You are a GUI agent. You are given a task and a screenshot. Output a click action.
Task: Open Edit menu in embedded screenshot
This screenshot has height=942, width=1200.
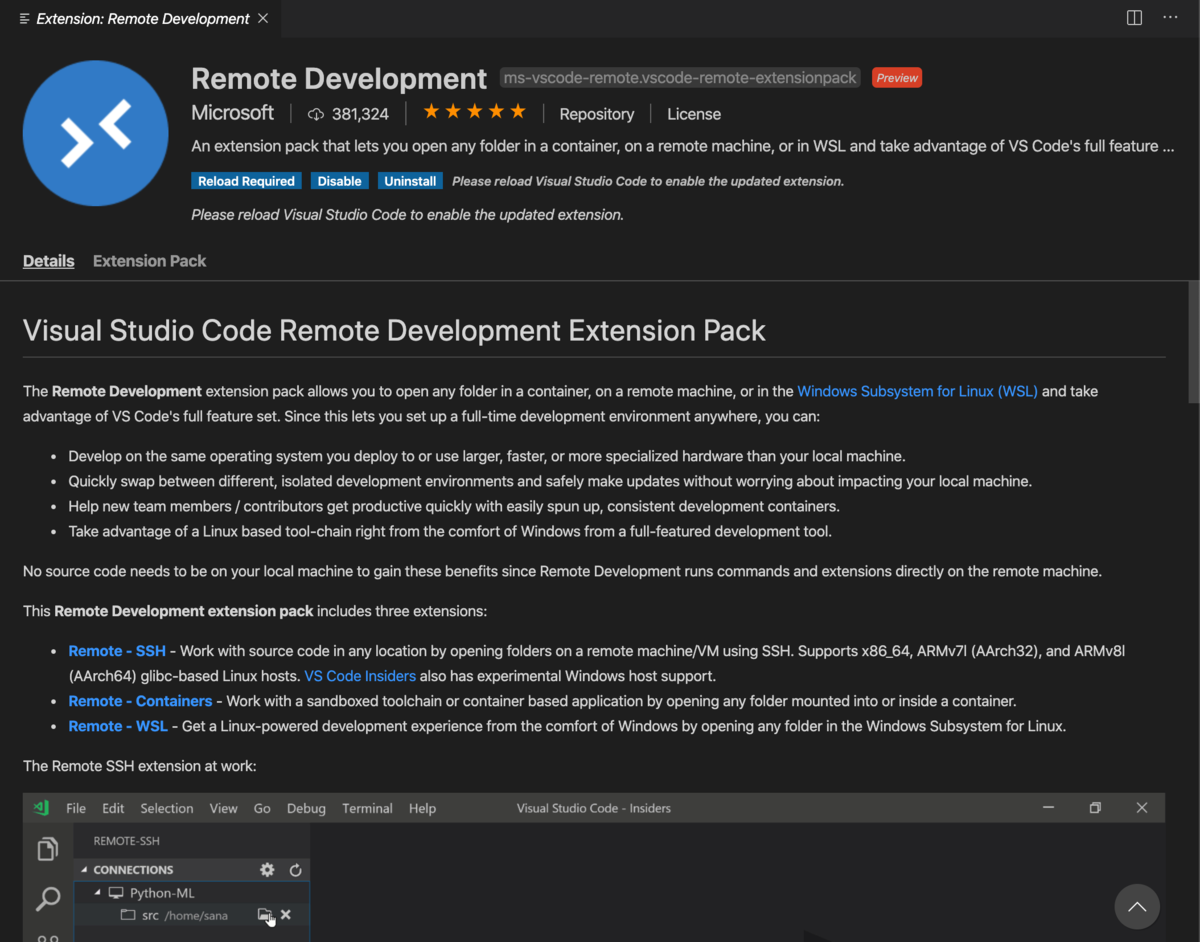click(x=113, y=808)
